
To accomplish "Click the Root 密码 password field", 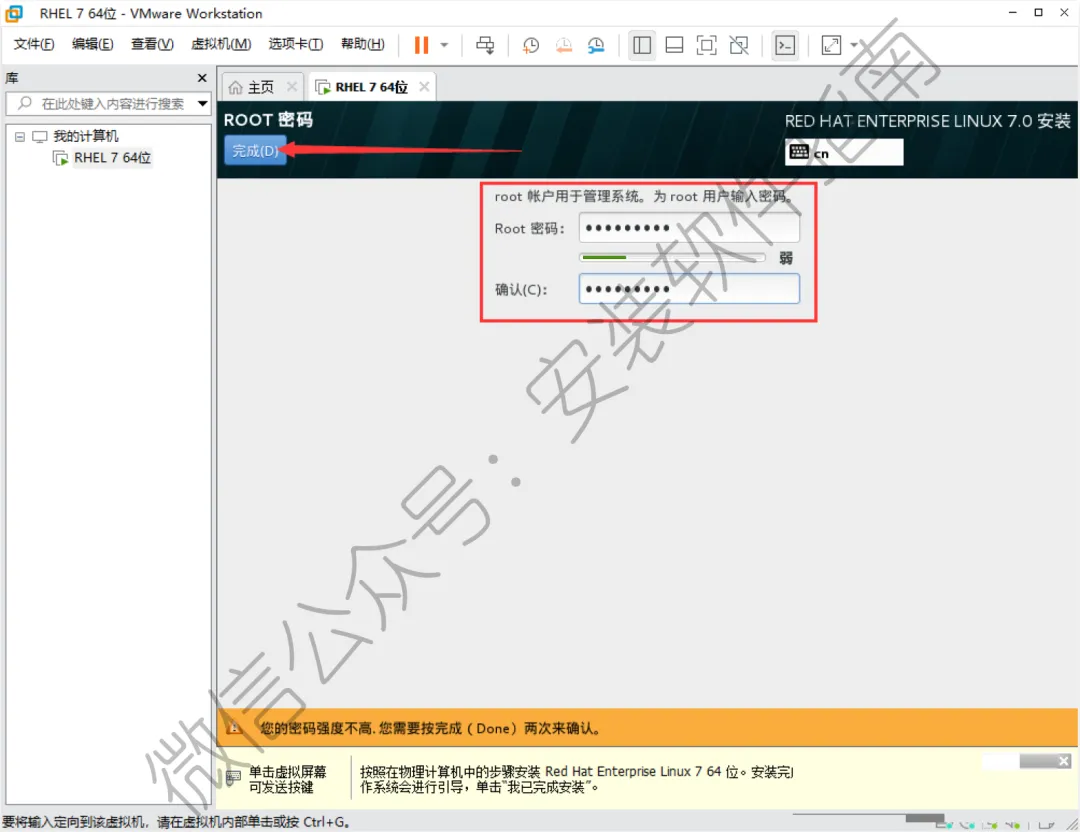I will click(689, 228).
